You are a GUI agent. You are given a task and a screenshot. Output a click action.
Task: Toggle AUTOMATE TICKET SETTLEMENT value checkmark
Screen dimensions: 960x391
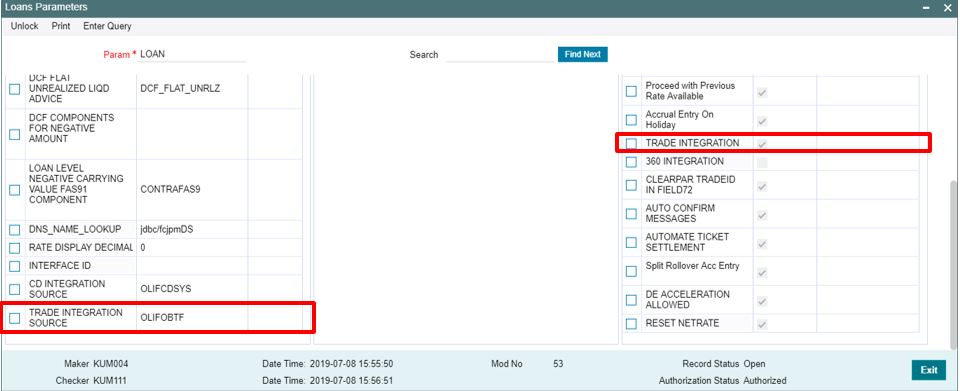point(762,244)
